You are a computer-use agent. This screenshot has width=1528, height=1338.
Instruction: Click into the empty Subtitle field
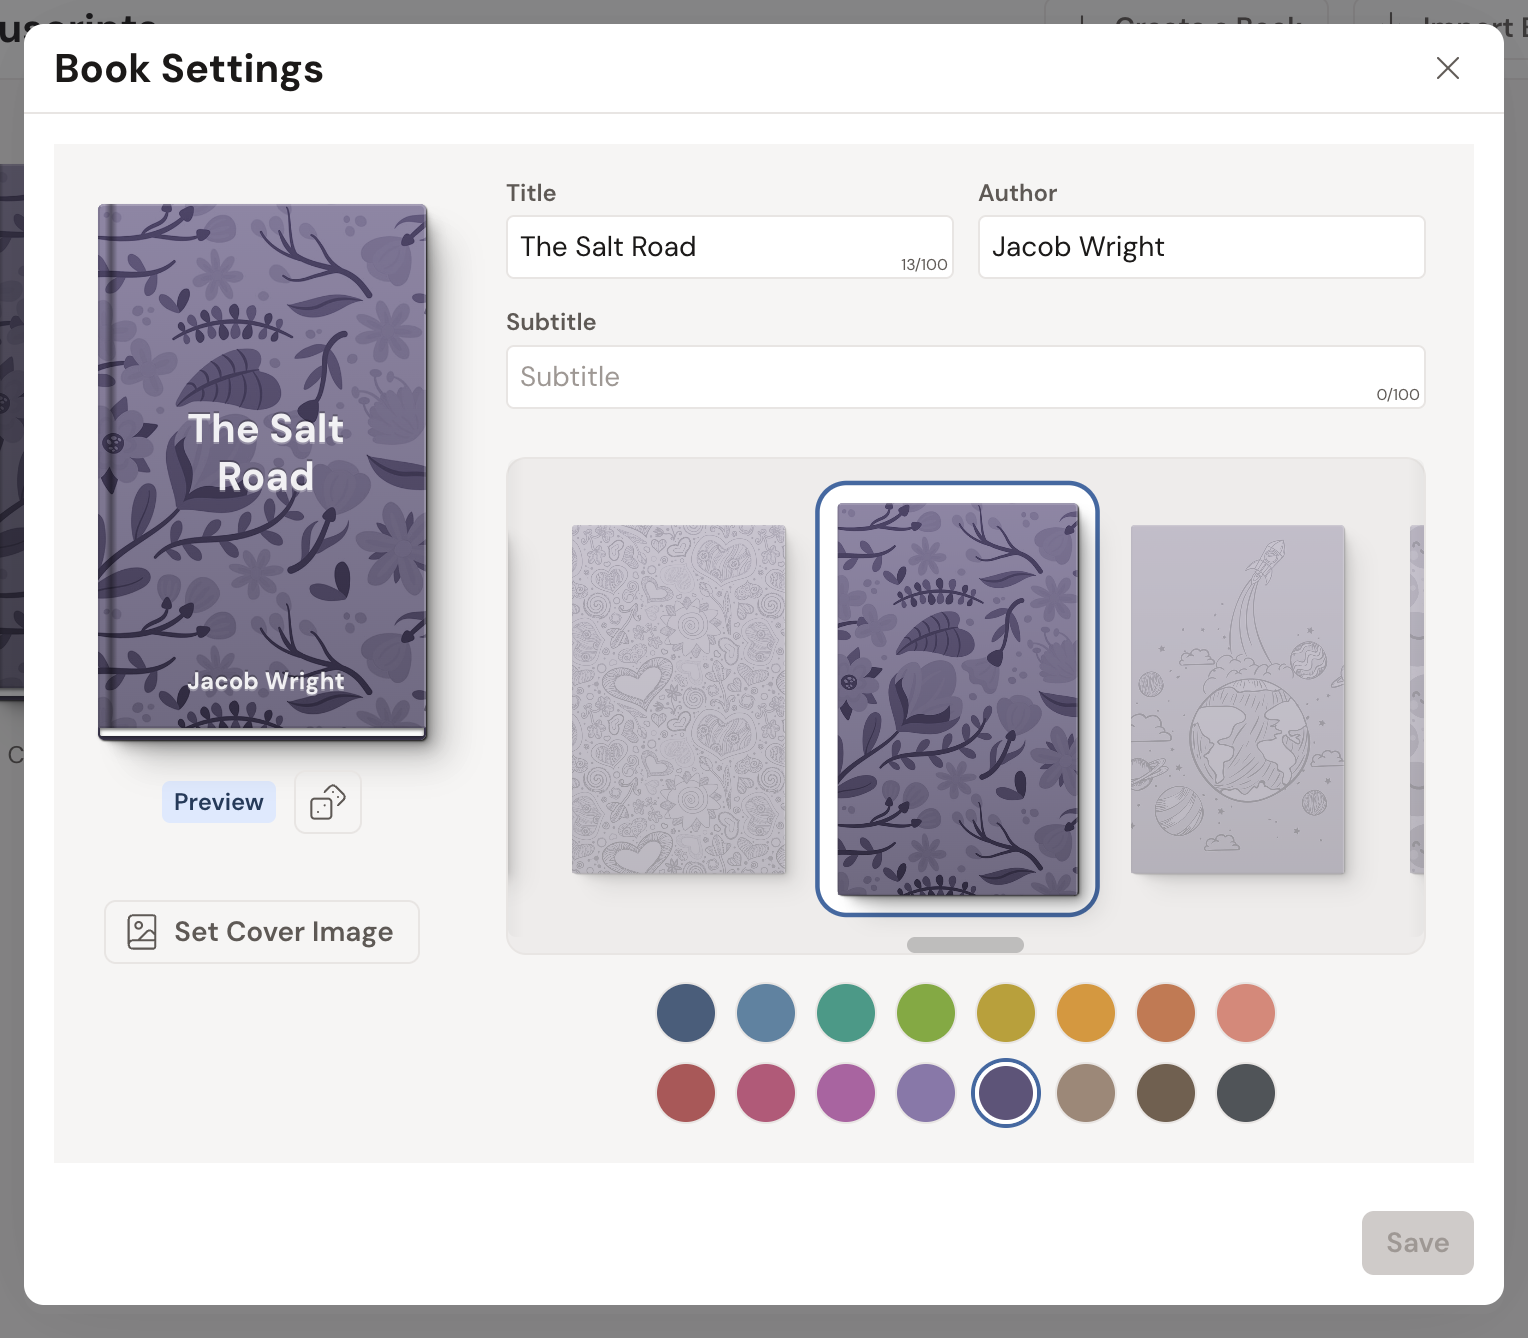click(965, 377)
